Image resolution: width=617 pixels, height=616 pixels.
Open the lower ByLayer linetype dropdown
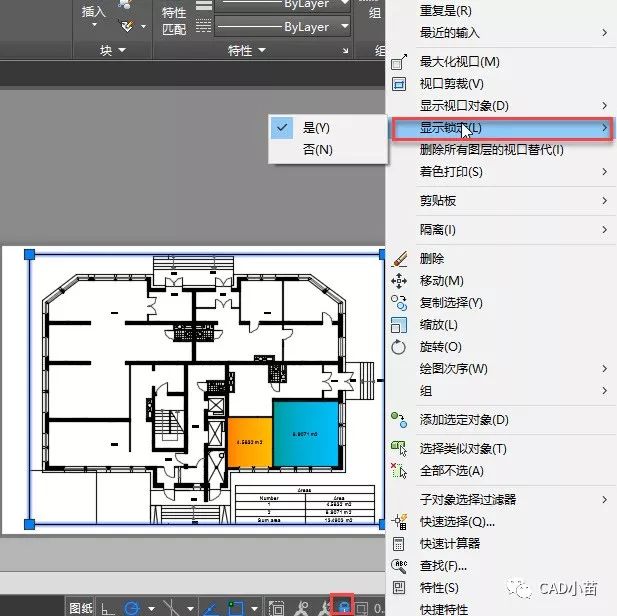coord(344,27)
